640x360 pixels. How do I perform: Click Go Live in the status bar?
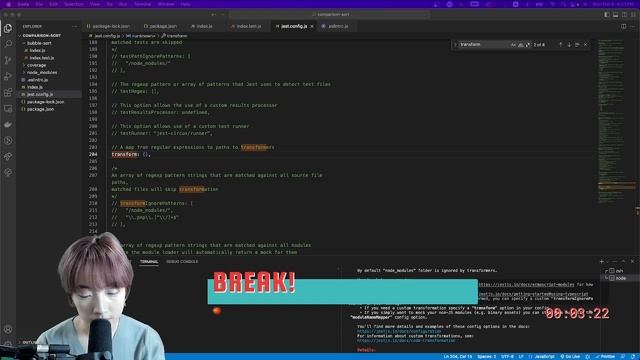570,357
